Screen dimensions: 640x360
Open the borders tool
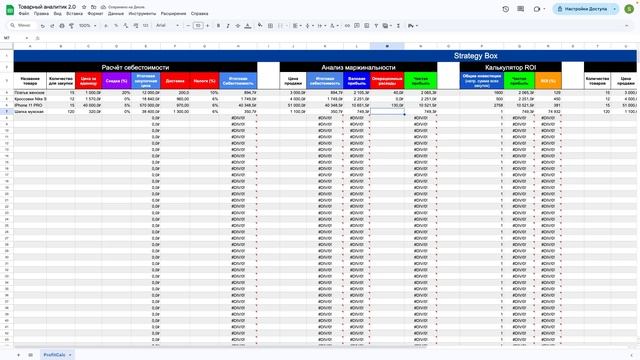coord(270,26)
